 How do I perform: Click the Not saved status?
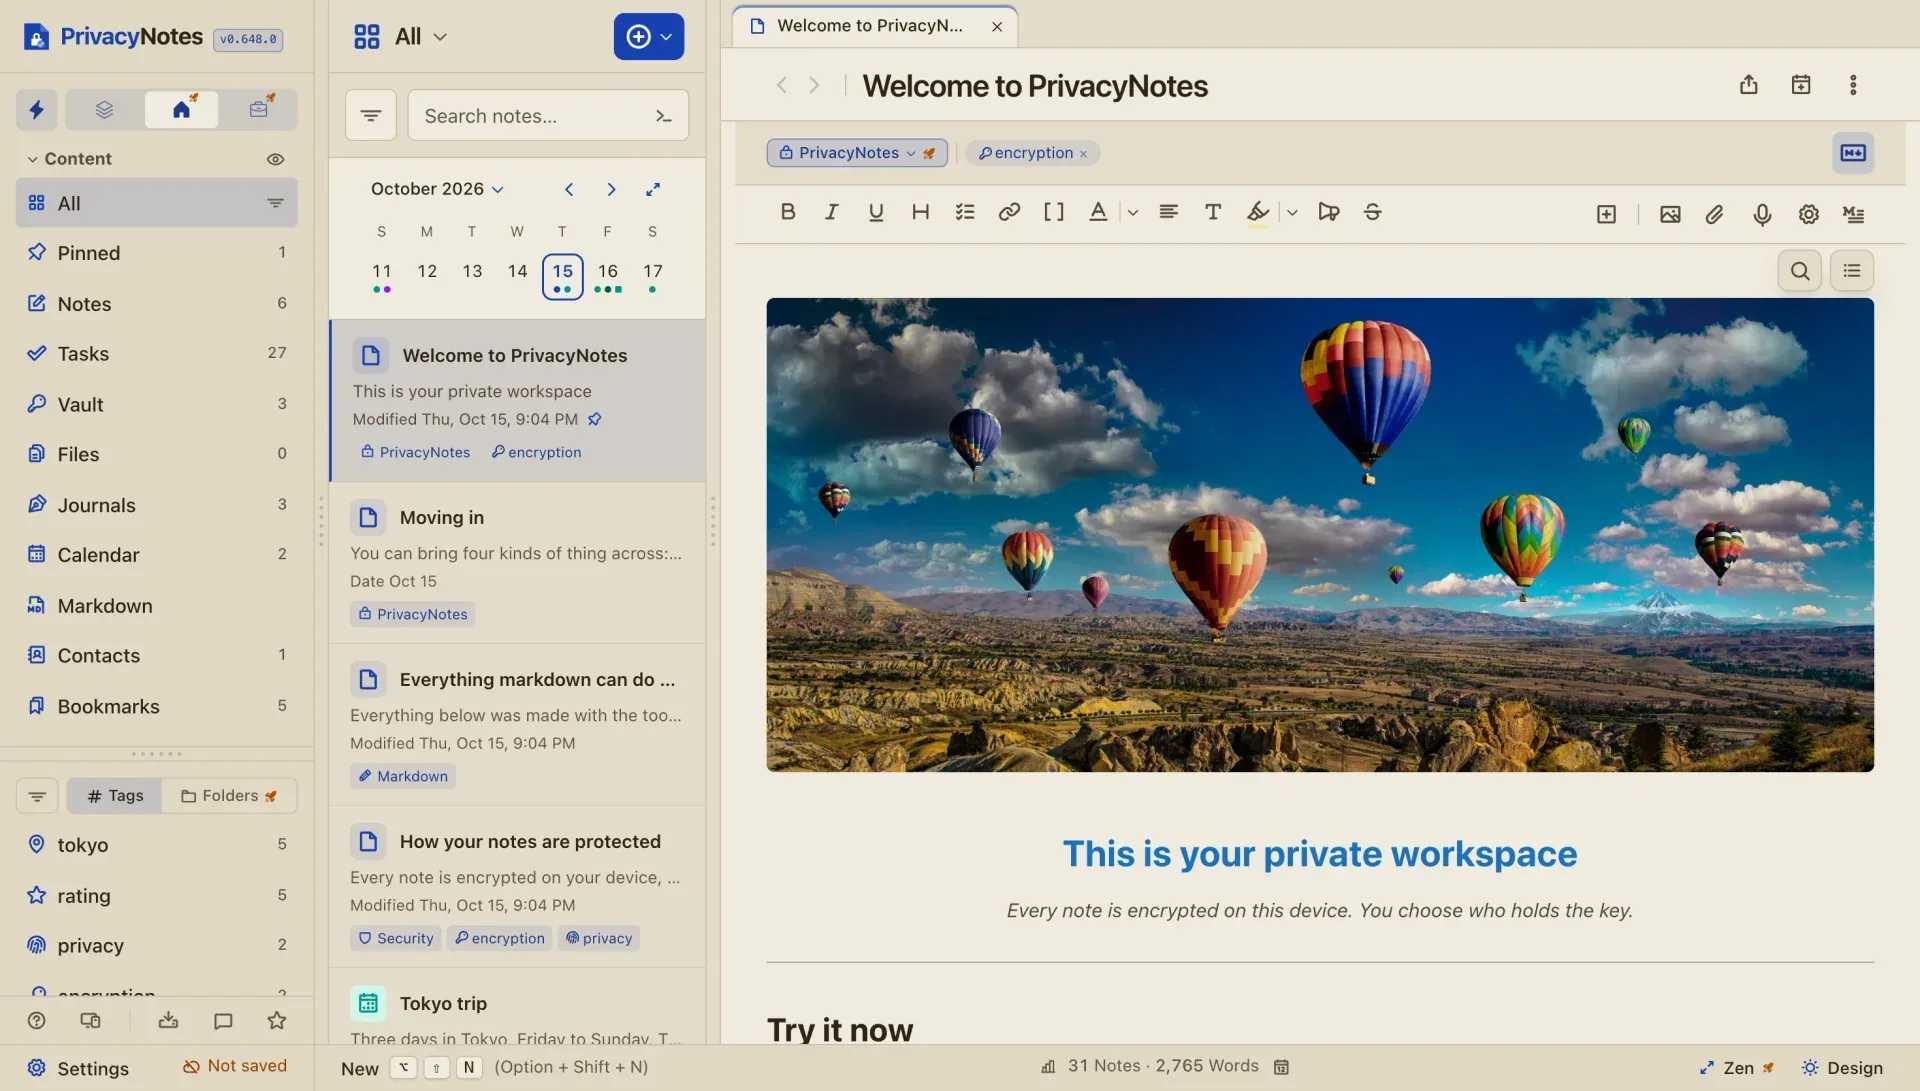tap(235, 1066)
